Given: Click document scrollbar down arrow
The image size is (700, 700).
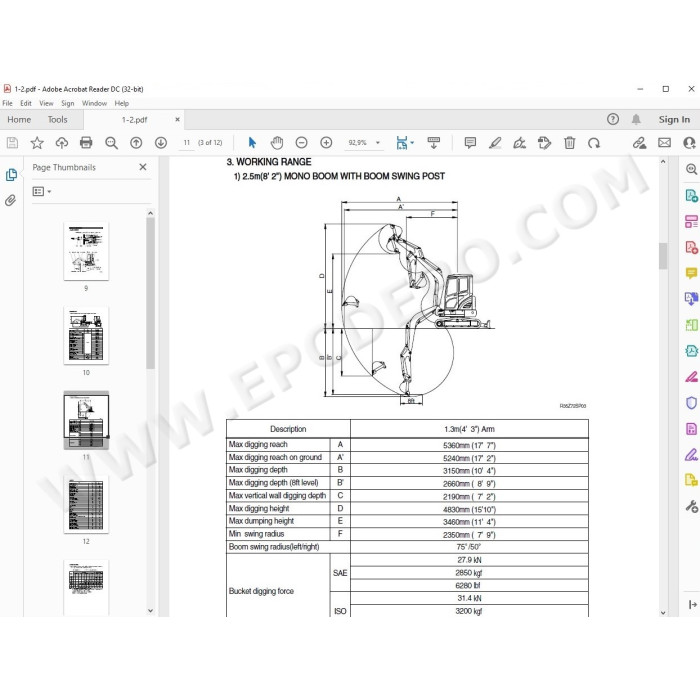Looking at the screenshot, I should point(663,612).
